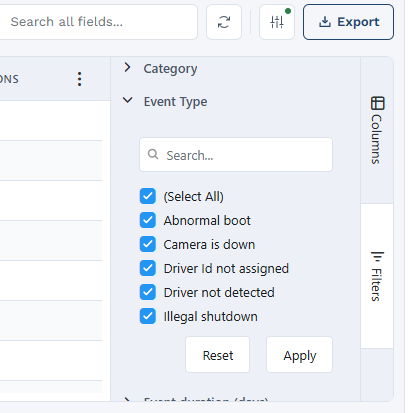The image size is (414, 413).
Task: Toggle the Driver Id not assigned checkbox
Action: pyautogui.click(x=148, y=268)
